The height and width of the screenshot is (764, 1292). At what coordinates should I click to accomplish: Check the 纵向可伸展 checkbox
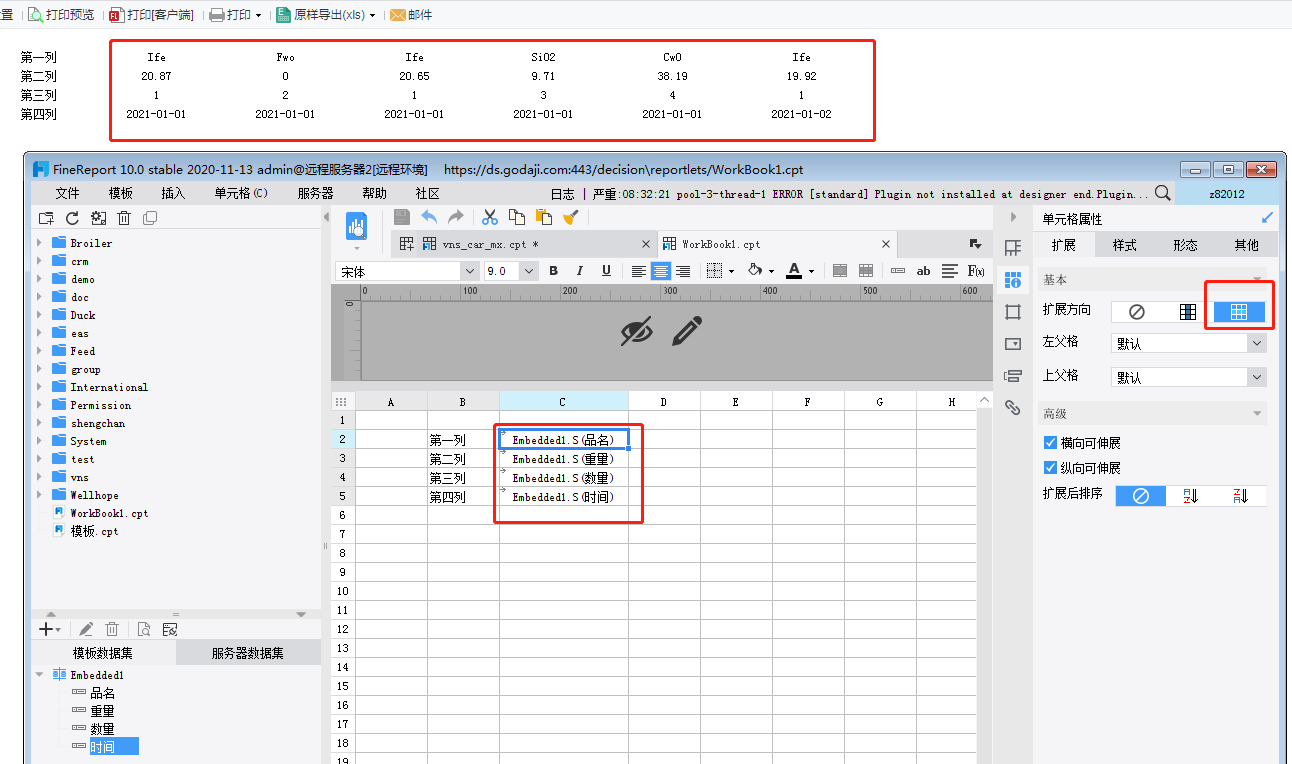(x=1050, y=468)
